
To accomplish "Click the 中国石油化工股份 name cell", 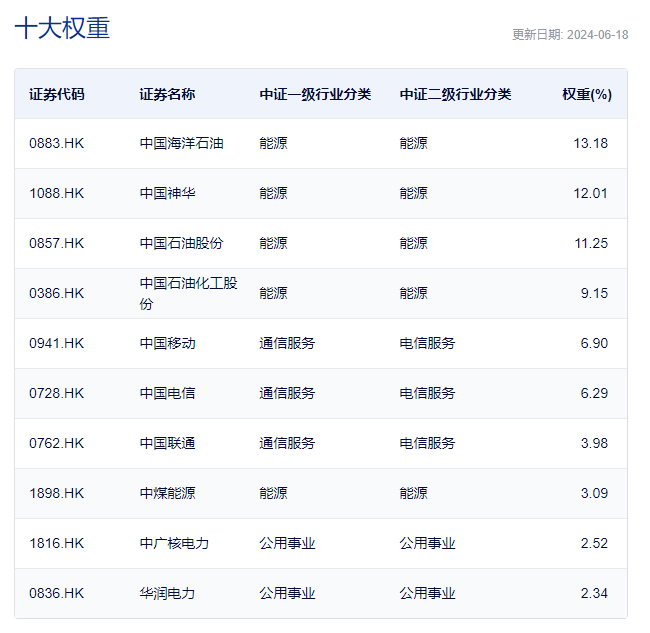I will pyautogui.click(x=188, y=293).
